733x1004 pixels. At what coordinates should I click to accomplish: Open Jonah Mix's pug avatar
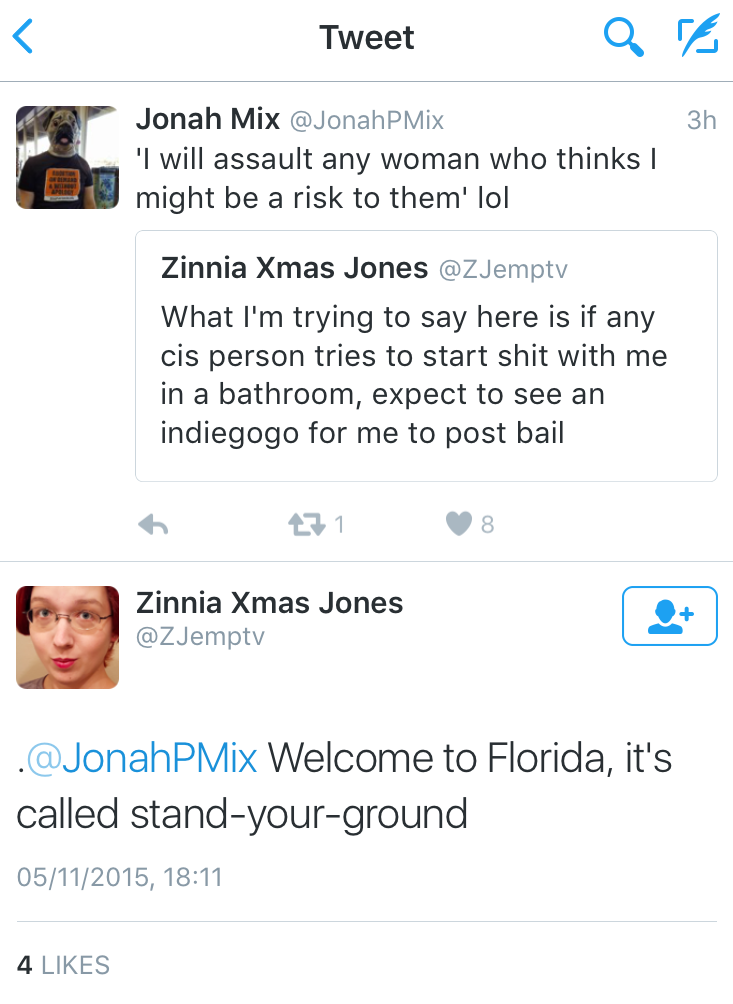coord(67,157)
